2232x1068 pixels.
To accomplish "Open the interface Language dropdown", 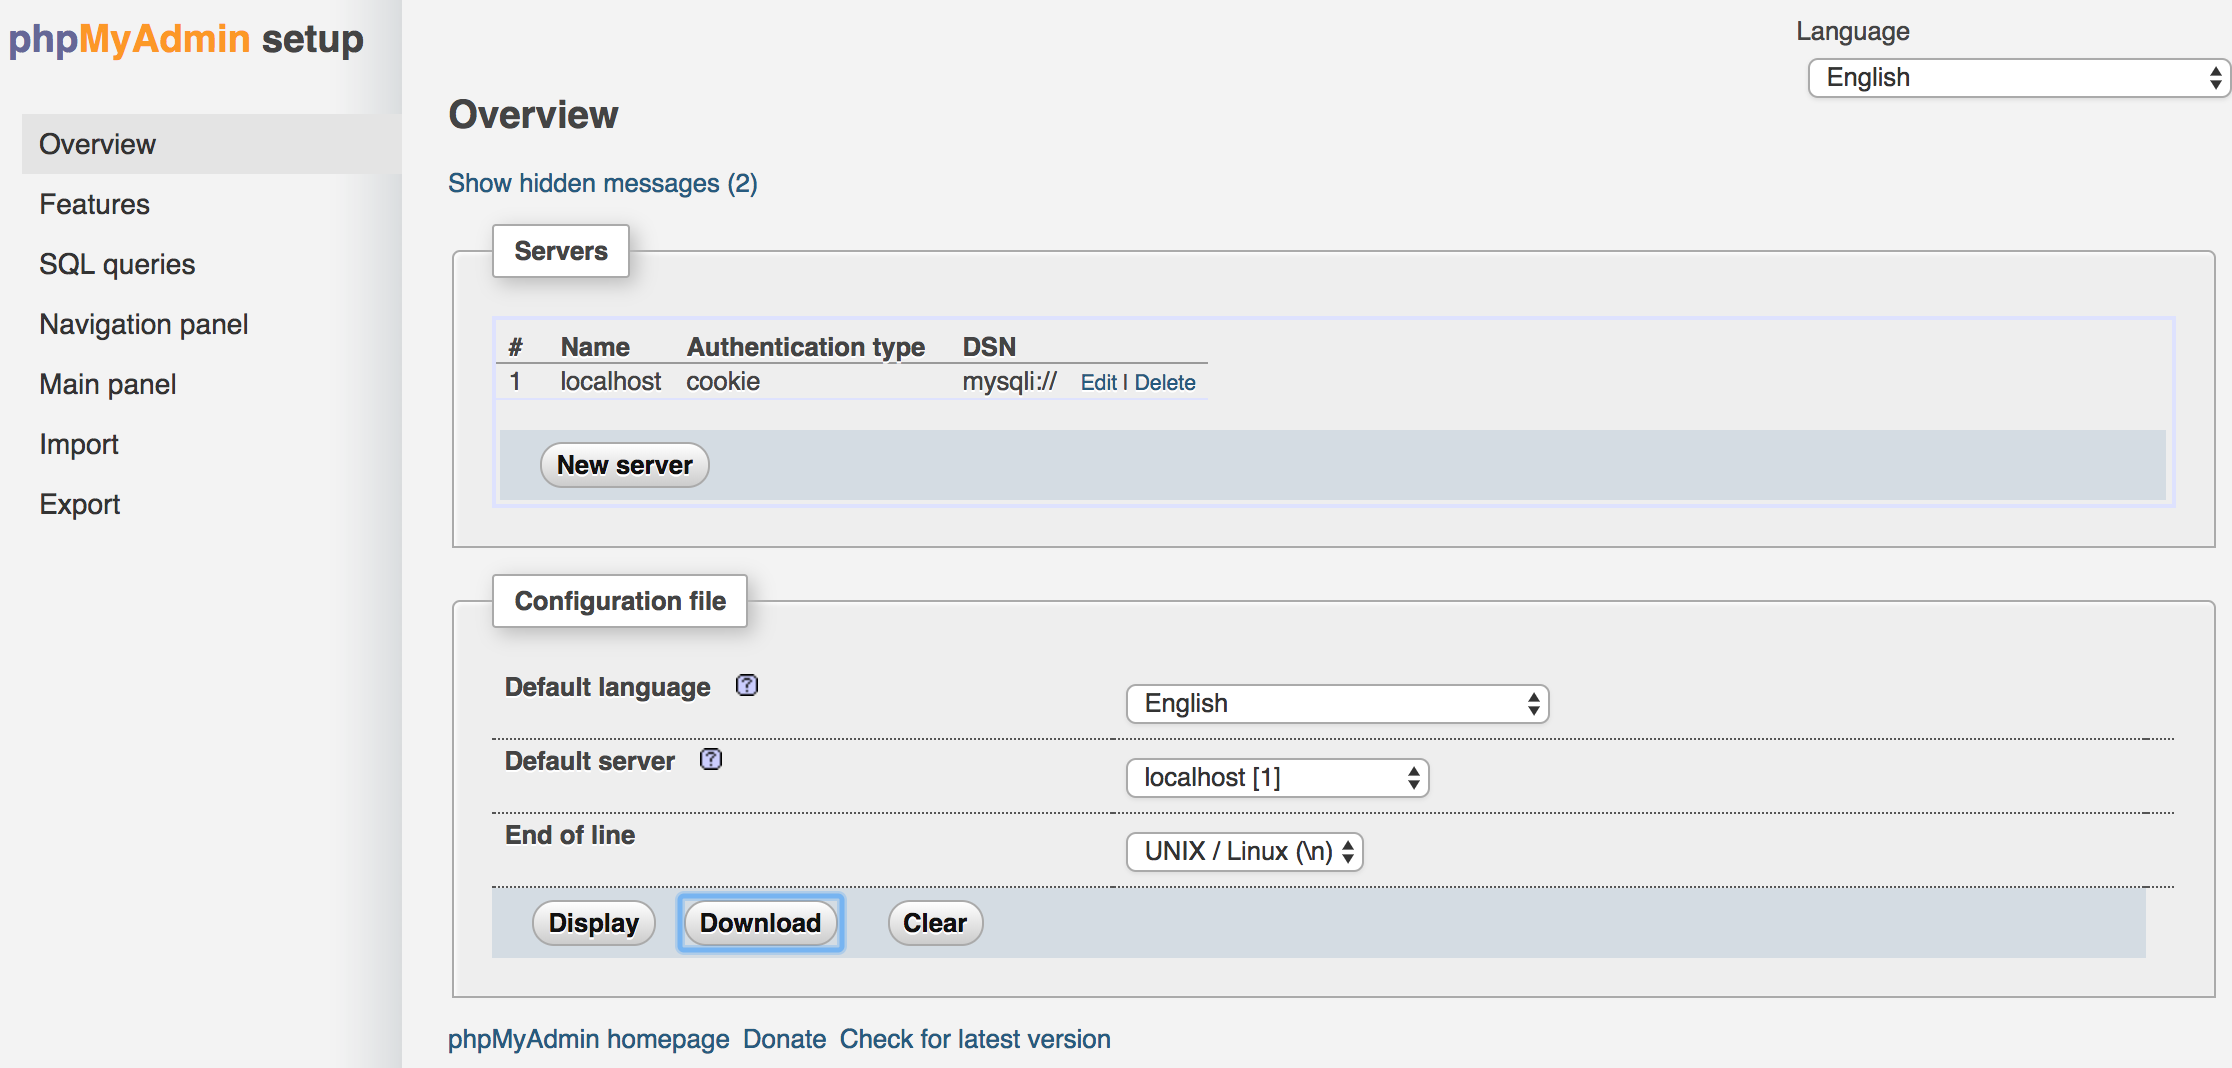I will pyautogui.click(x=2019, y=78).
